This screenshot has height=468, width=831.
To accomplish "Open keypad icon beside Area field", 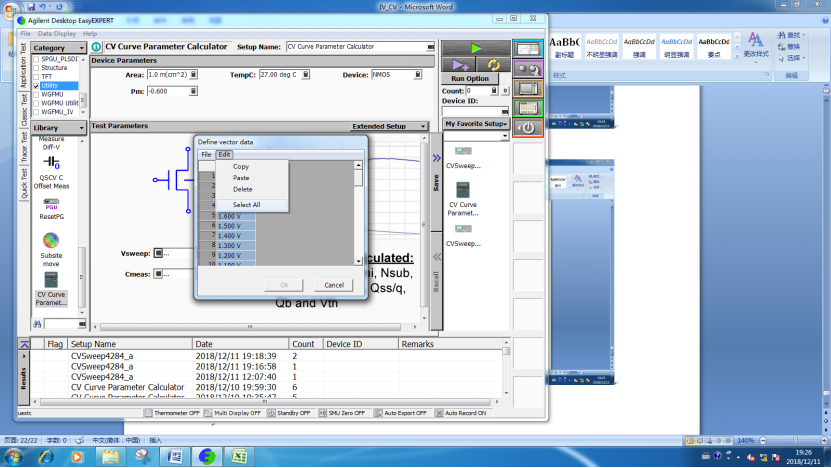I will pyautogui.click(x=193, y=75).
